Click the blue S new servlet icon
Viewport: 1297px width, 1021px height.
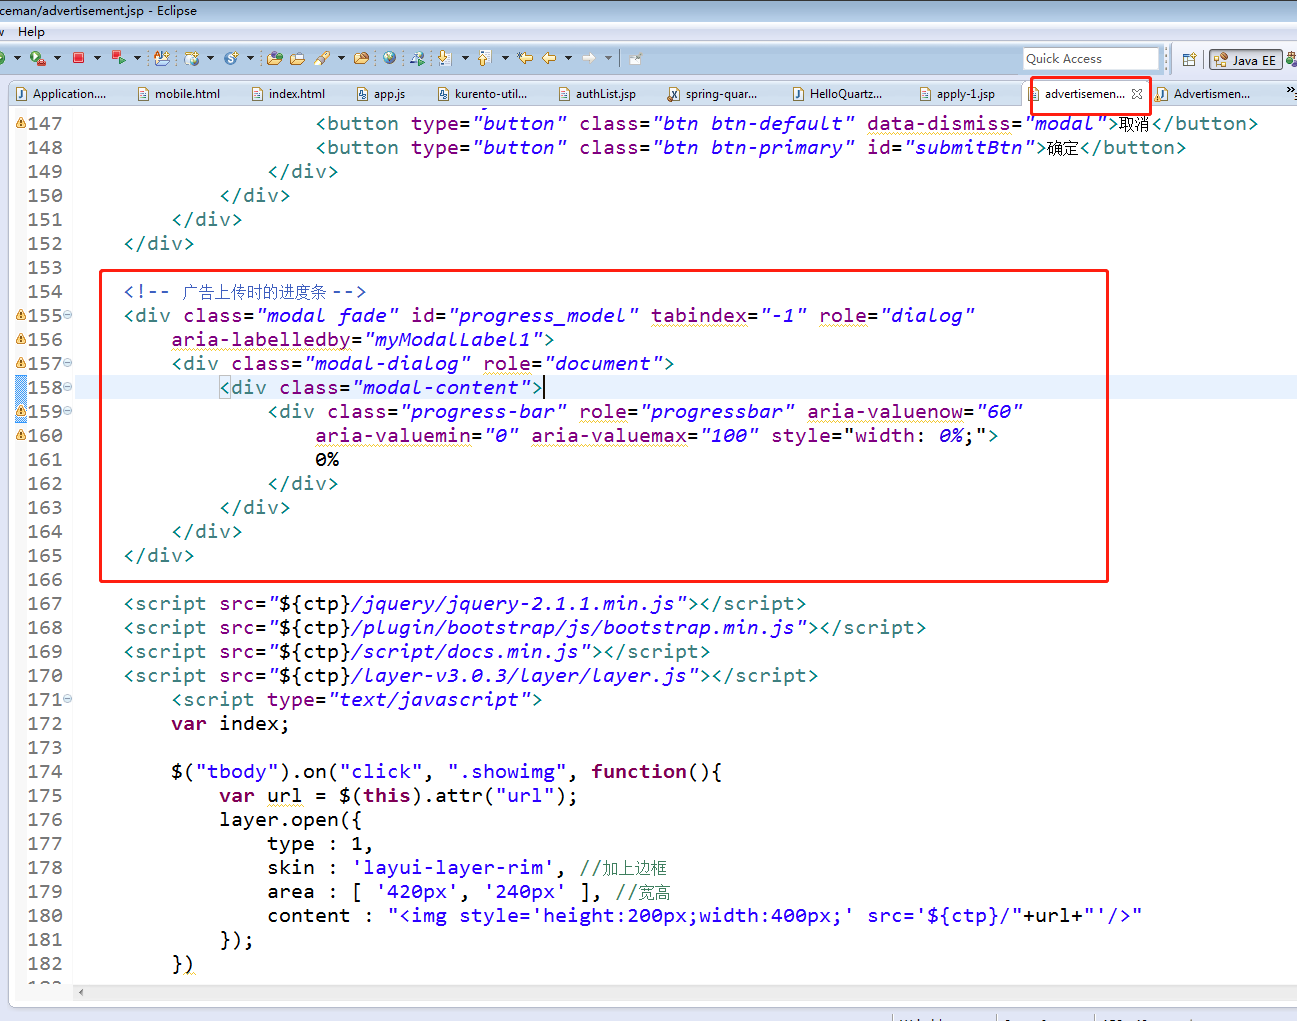pos(232,58)
